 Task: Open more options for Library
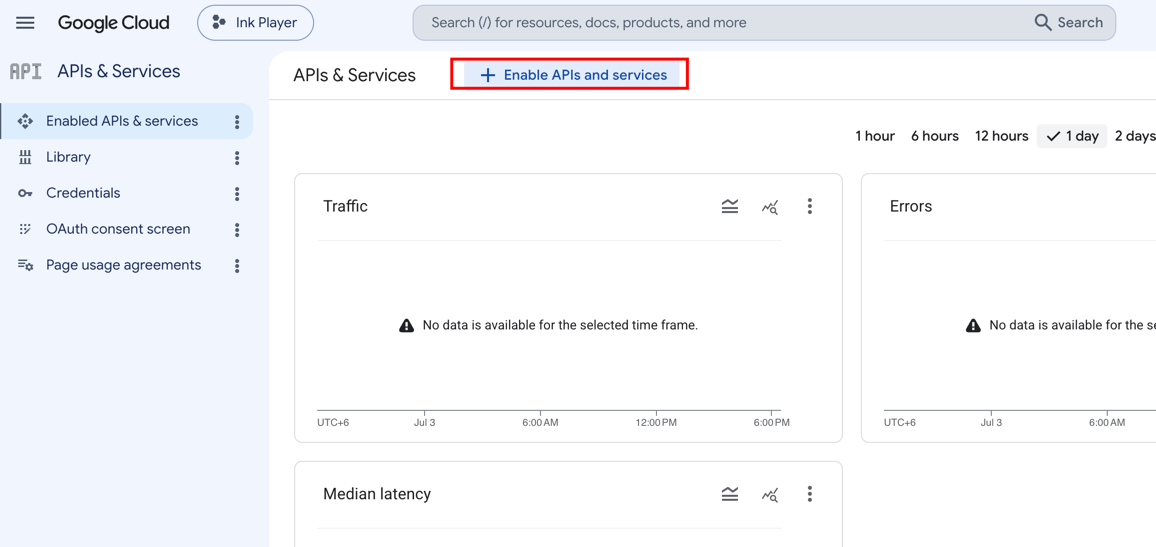click(x=237, y=158)
